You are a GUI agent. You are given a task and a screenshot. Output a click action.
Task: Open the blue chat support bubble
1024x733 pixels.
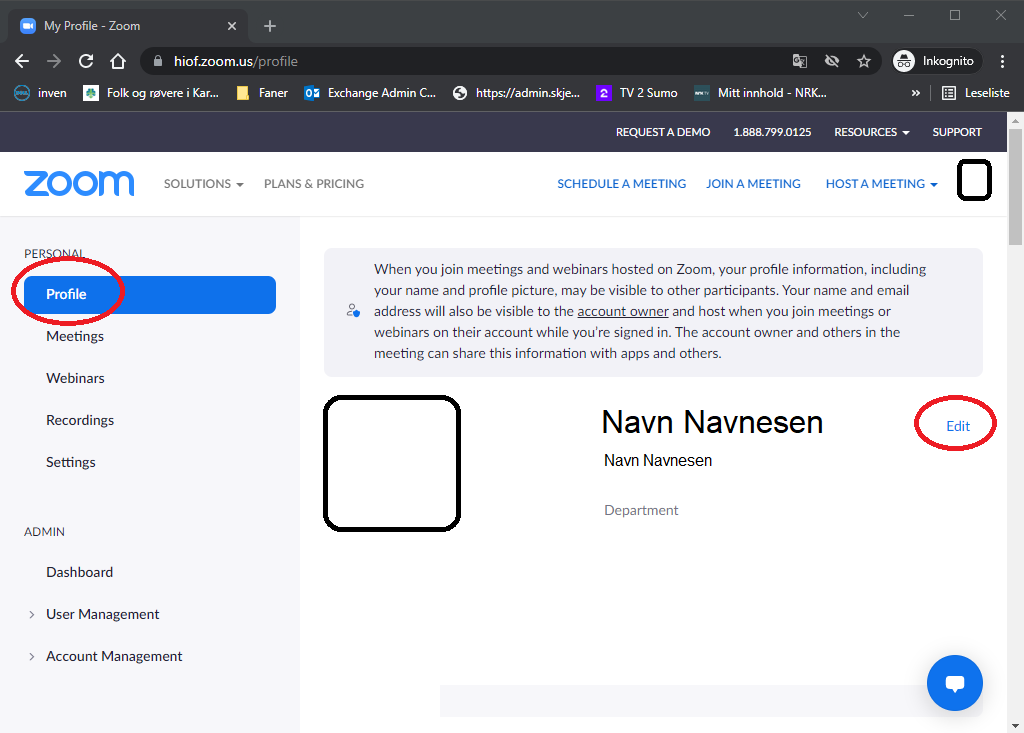pyautogui.click(x=955, y=683)
